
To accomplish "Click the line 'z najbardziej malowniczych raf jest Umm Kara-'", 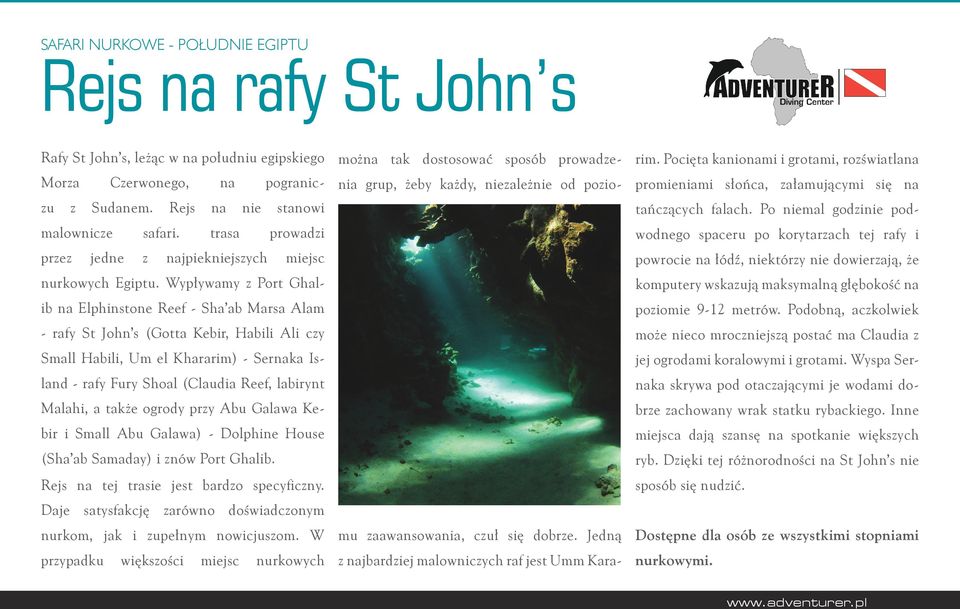I will pyautogui.click(x=479, y=561).
